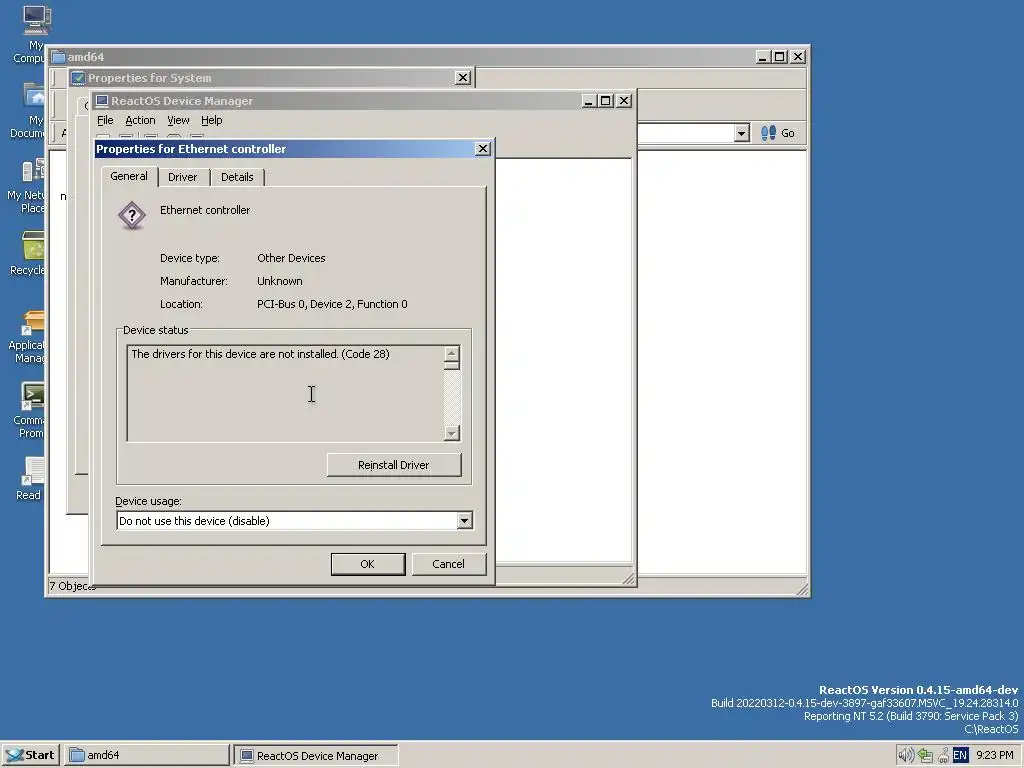Click the My Network Places desktop icon
This screenshot has height=768, width=1024.
[x=27, y=187]
